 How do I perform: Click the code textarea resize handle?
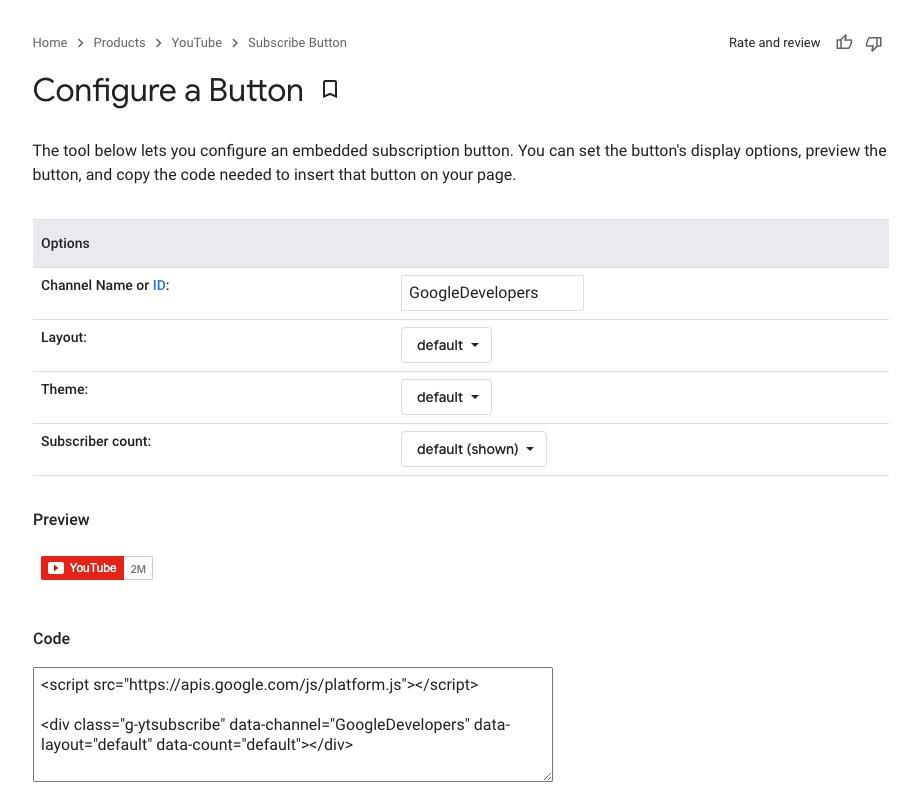click(x=547, y=776)
